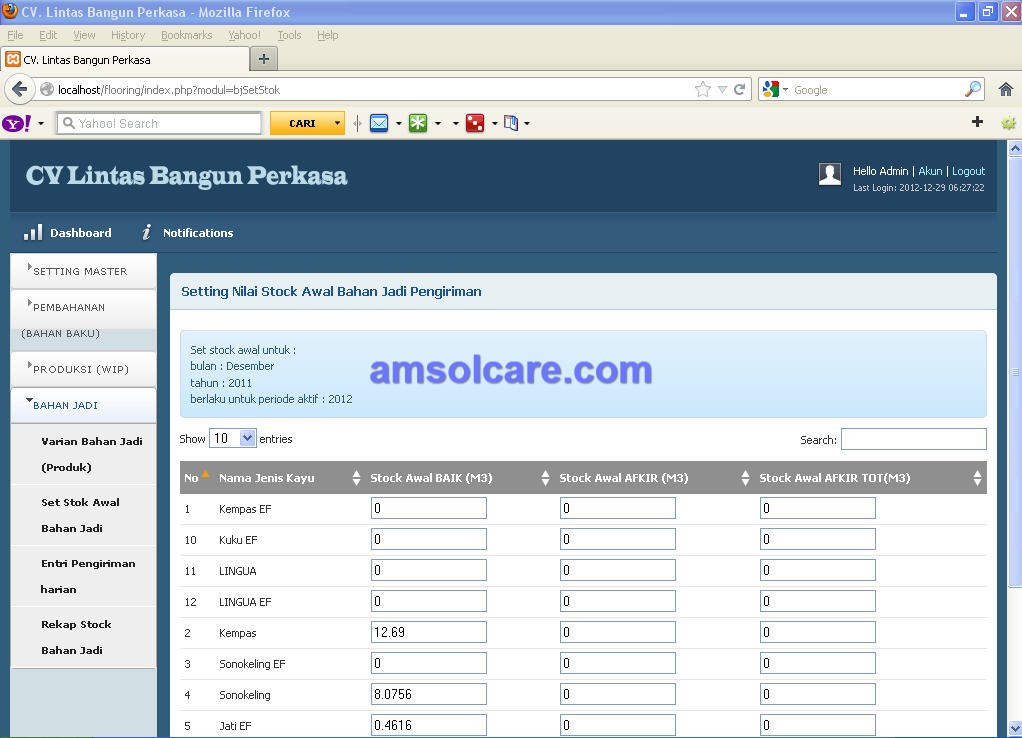Sort table by Stock Awal AFKIR (M3) column
Viewport: 1022px width, 738px height.
[652, 478]
